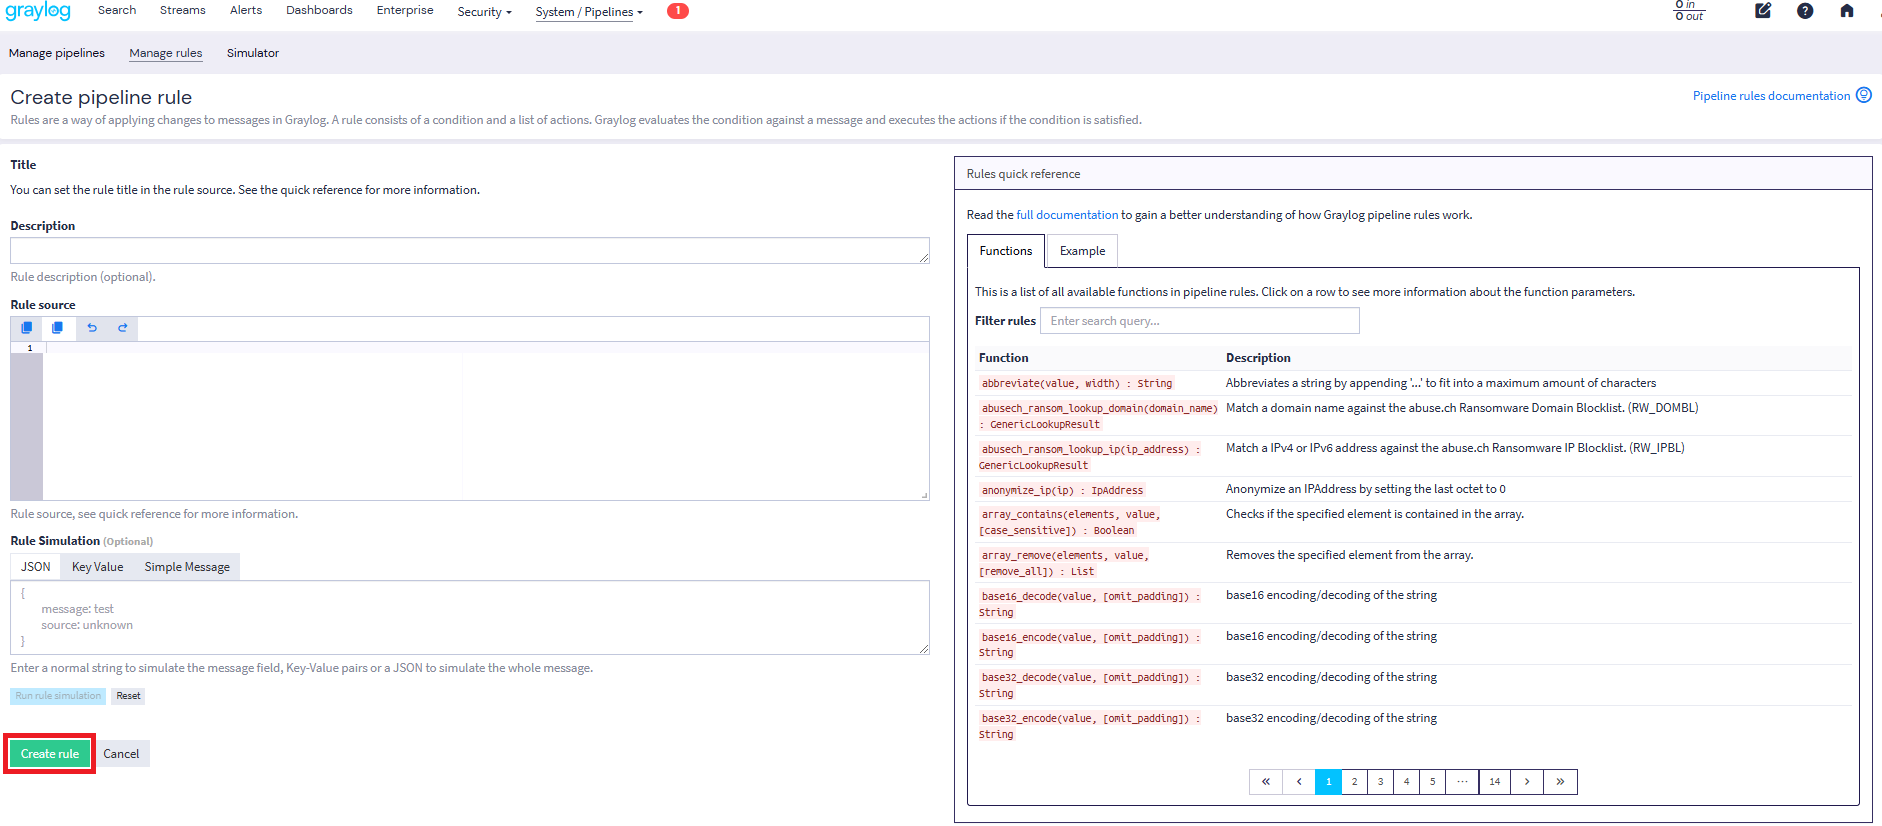Expand the System / Pipelines dropdown
This screenshot has height=826, width=1882.
[x=589, y=12]
